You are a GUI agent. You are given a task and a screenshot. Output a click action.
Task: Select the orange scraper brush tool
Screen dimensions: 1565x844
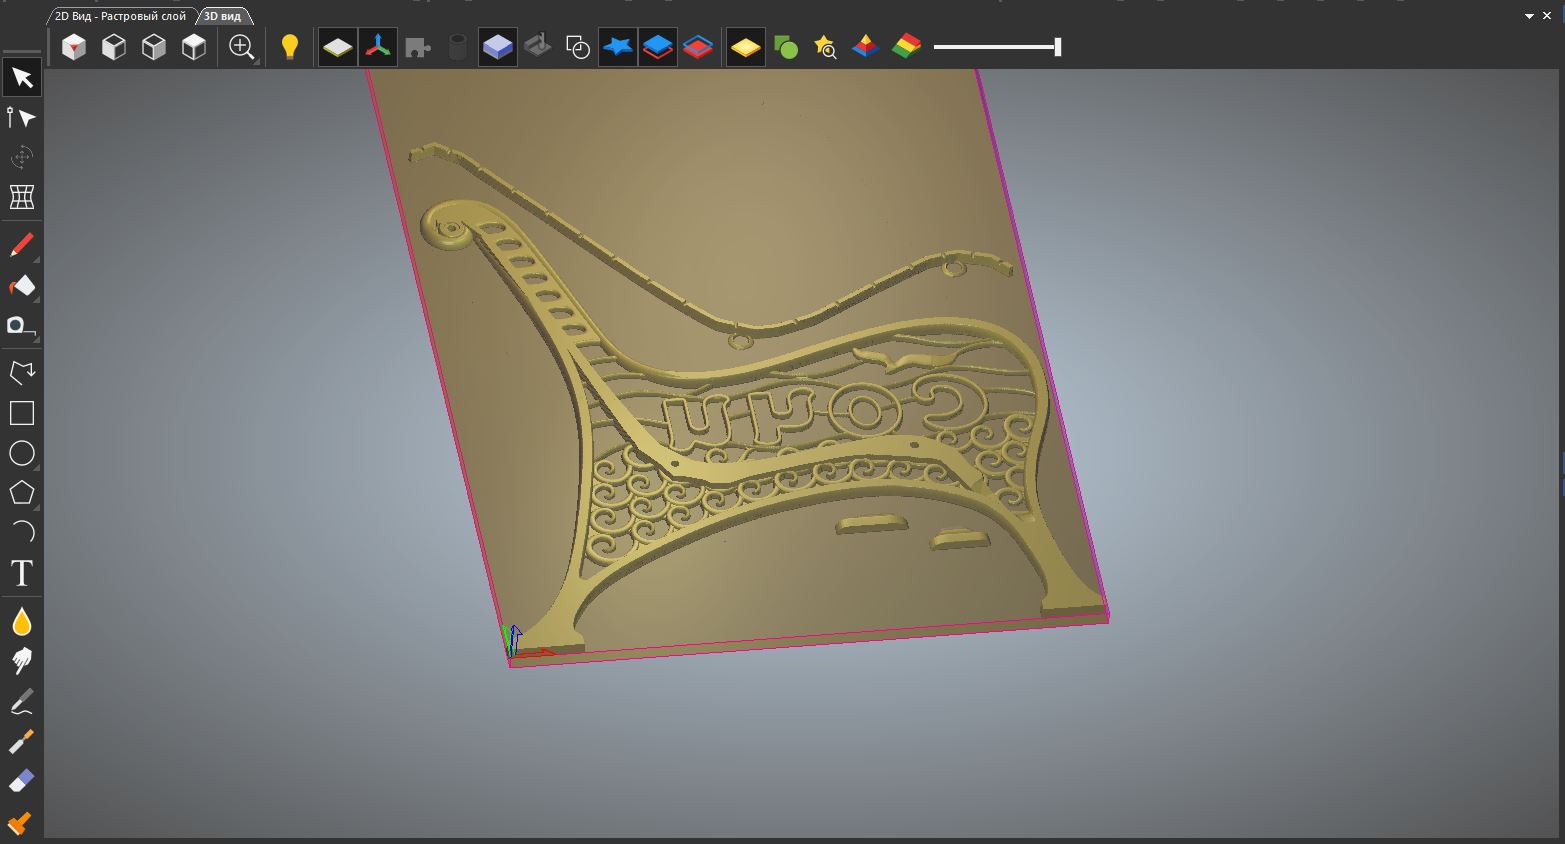pyautogui.click(x=22, y=822)
